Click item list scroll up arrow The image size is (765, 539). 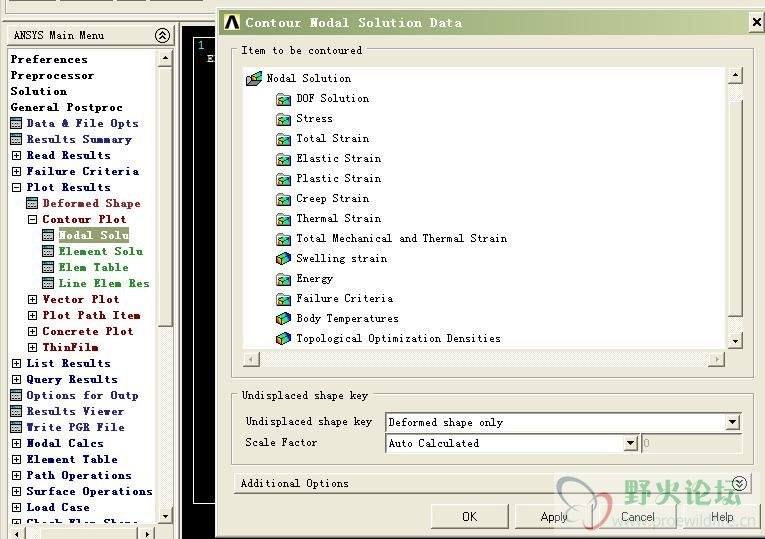(735, 76)
